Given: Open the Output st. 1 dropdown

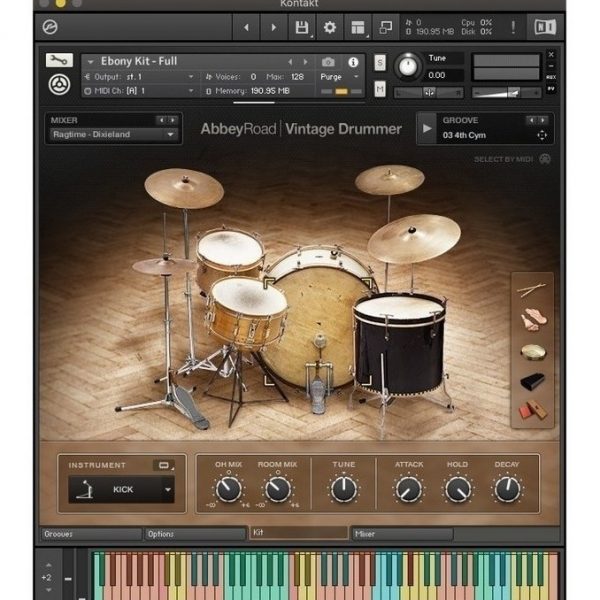Looking at the screenshot, I should 191,77.
